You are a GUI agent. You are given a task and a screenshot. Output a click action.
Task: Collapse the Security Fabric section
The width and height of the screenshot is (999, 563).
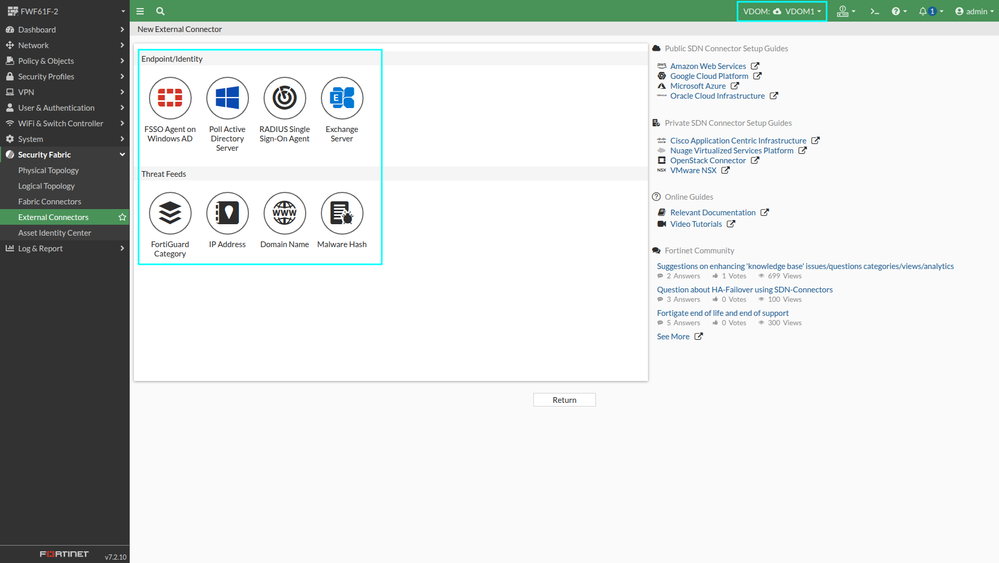point(64,155)
